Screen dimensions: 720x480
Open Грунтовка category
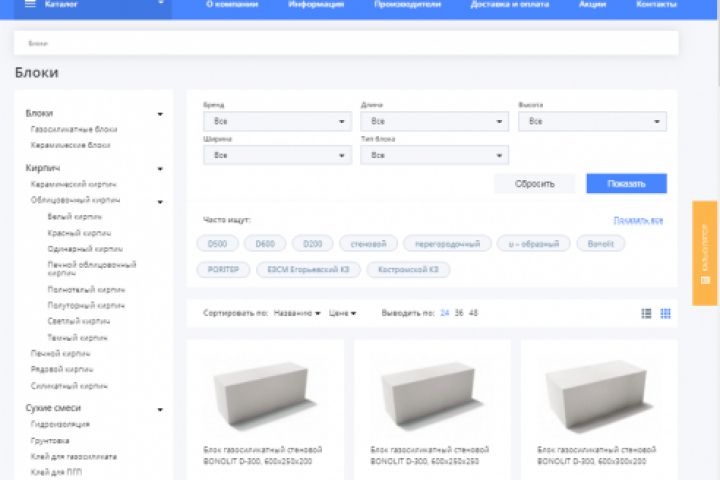(x=50, y=441)
